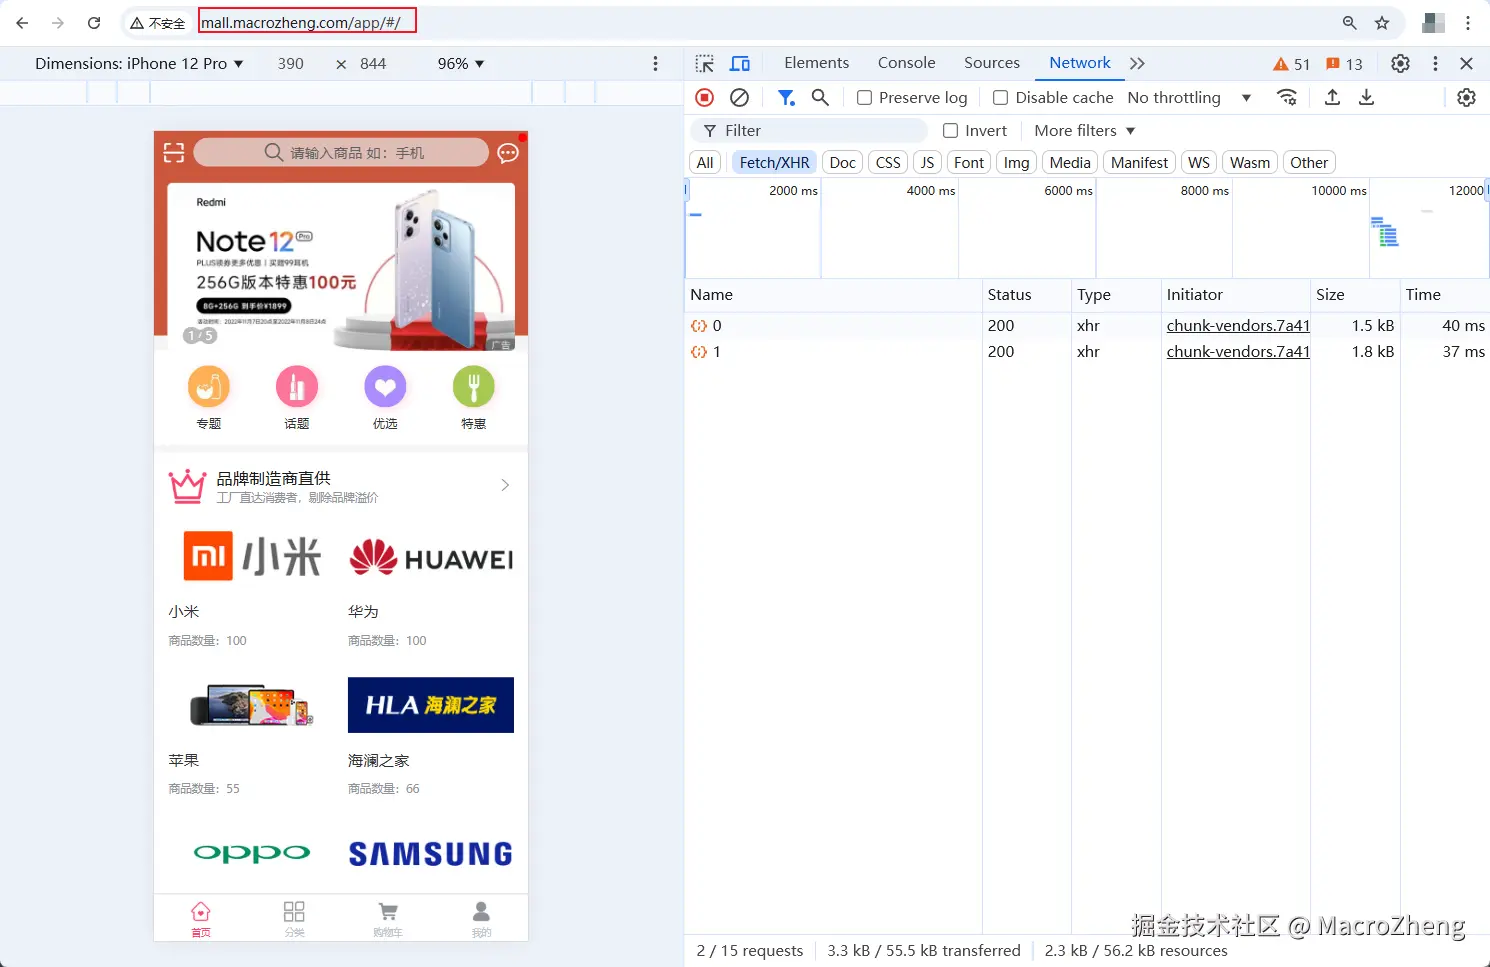Export HAR file with download icon
This screenshot has height=967, width=1490.
coord(1366,97)
